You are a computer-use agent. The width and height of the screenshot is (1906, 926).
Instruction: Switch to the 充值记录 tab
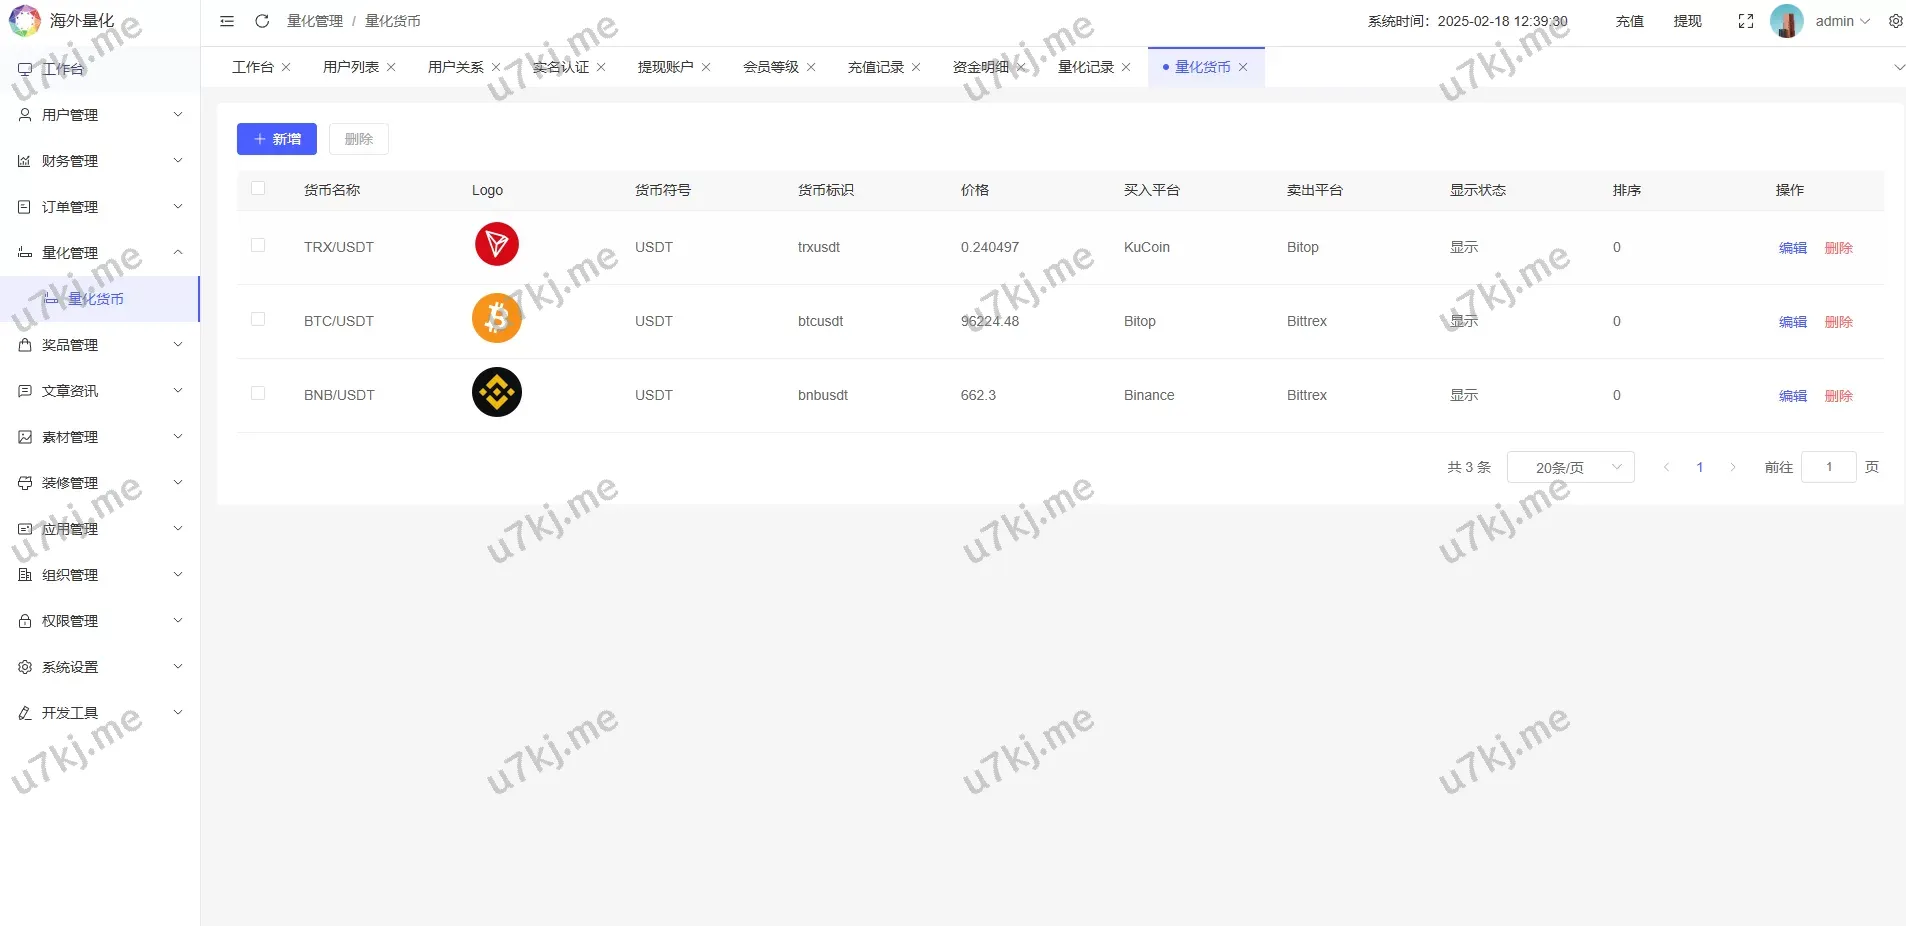pos(875,67)
